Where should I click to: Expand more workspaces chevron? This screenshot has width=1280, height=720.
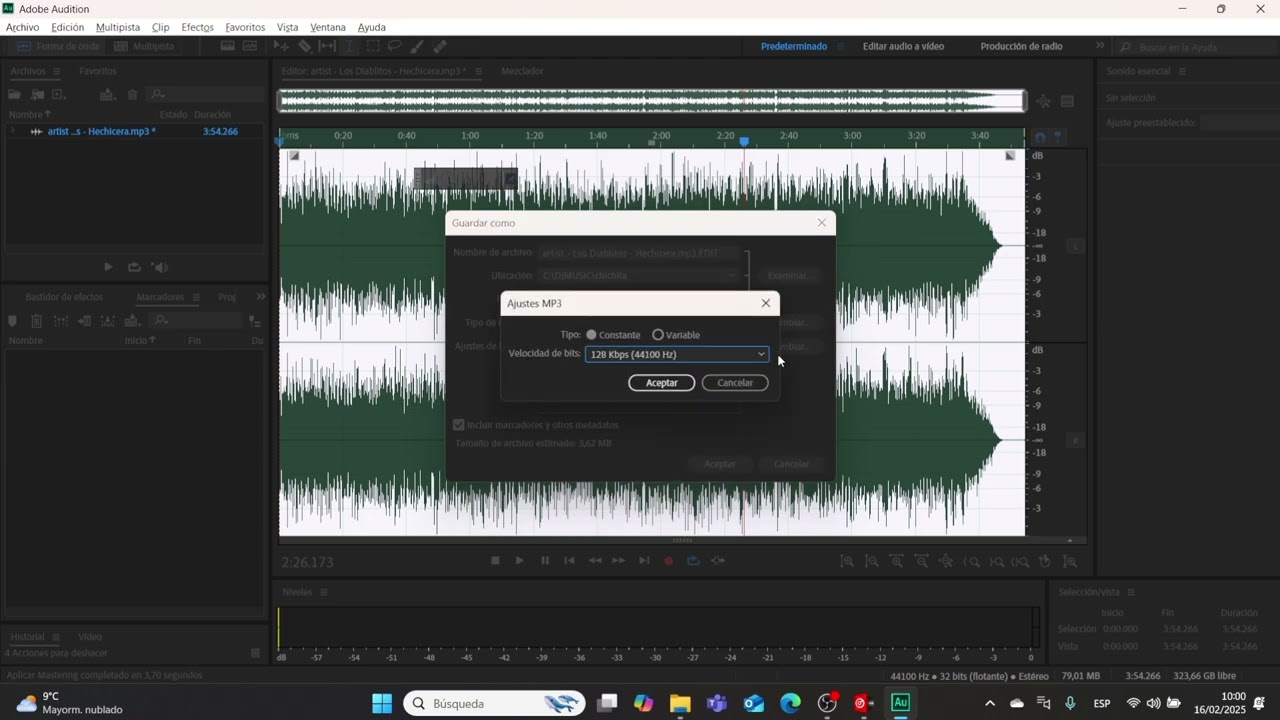tap(1100, 46)
